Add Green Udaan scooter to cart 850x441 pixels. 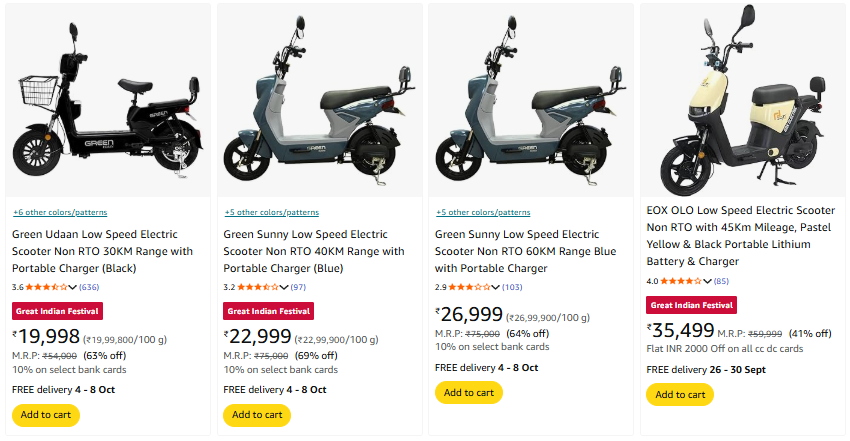45,414
